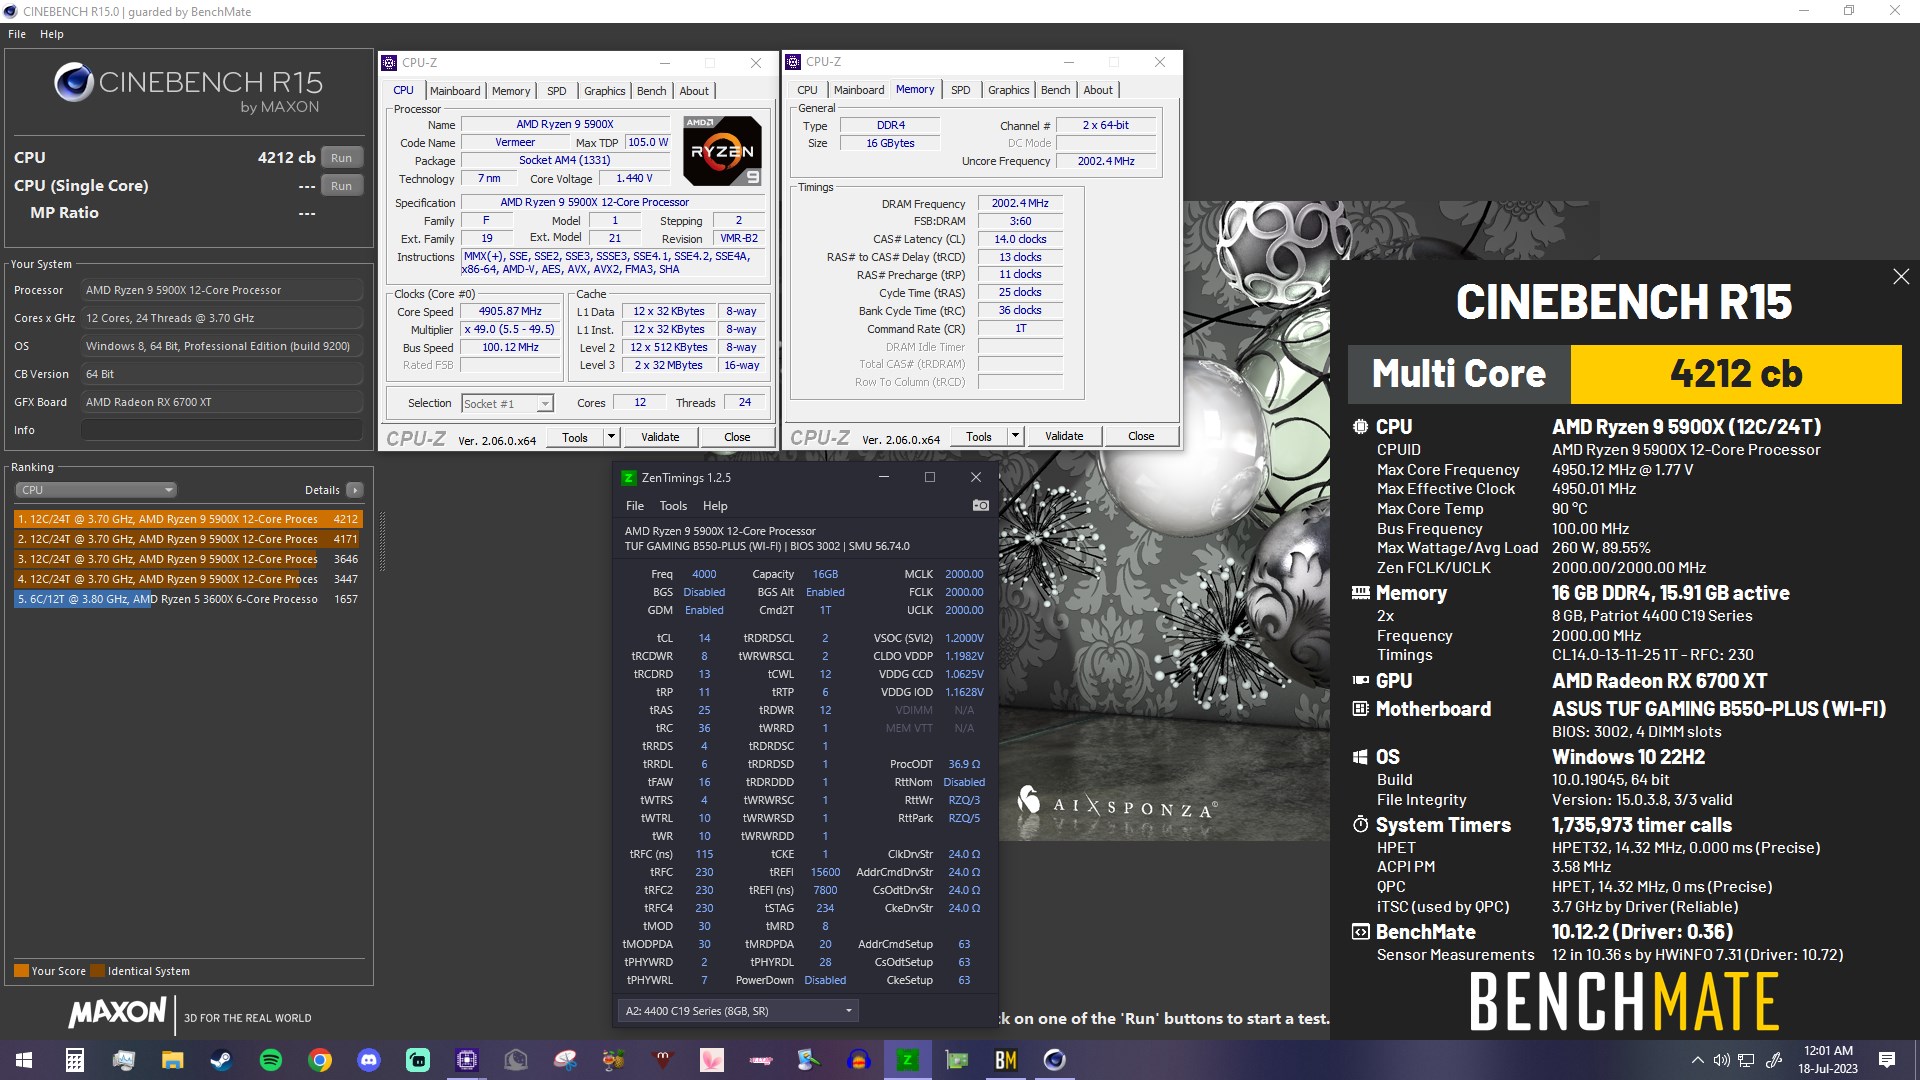This screenshot has width=1920, height=1080.
Task: Open Graphics tab in right CPU-Z
Action: point(1008,90)
